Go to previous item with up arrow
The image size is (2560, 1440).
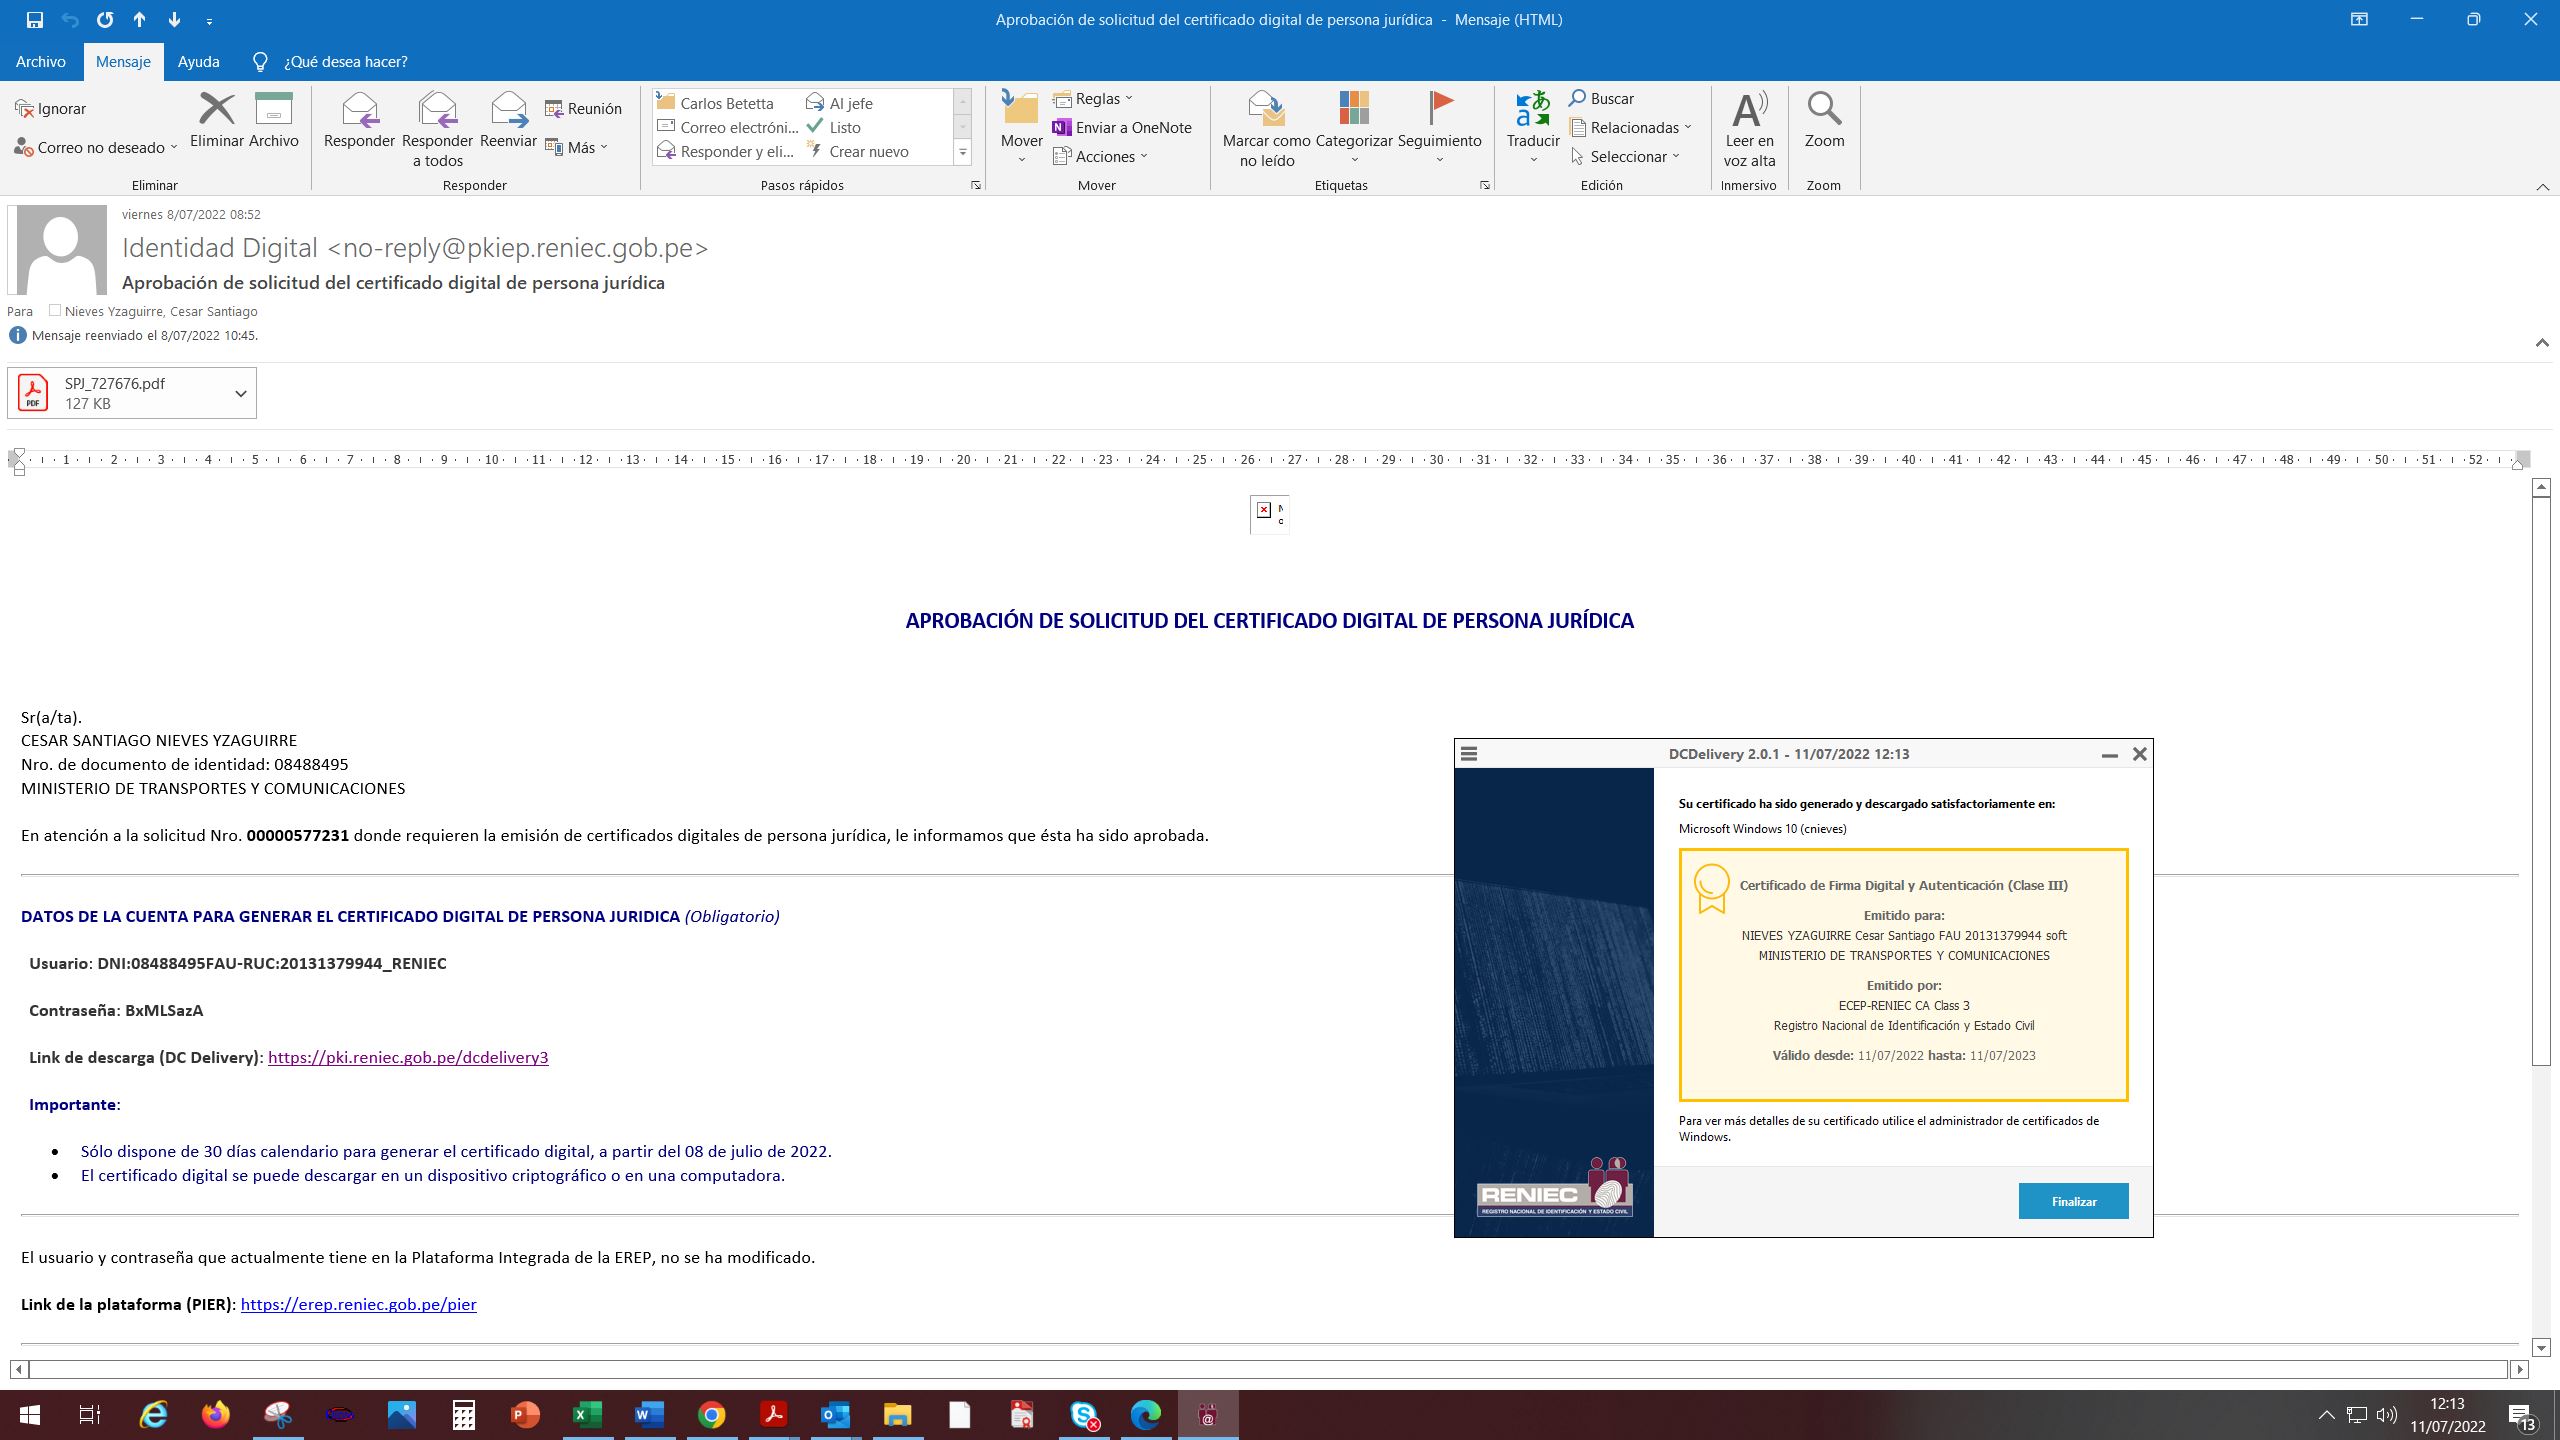(x=139, y=20)
